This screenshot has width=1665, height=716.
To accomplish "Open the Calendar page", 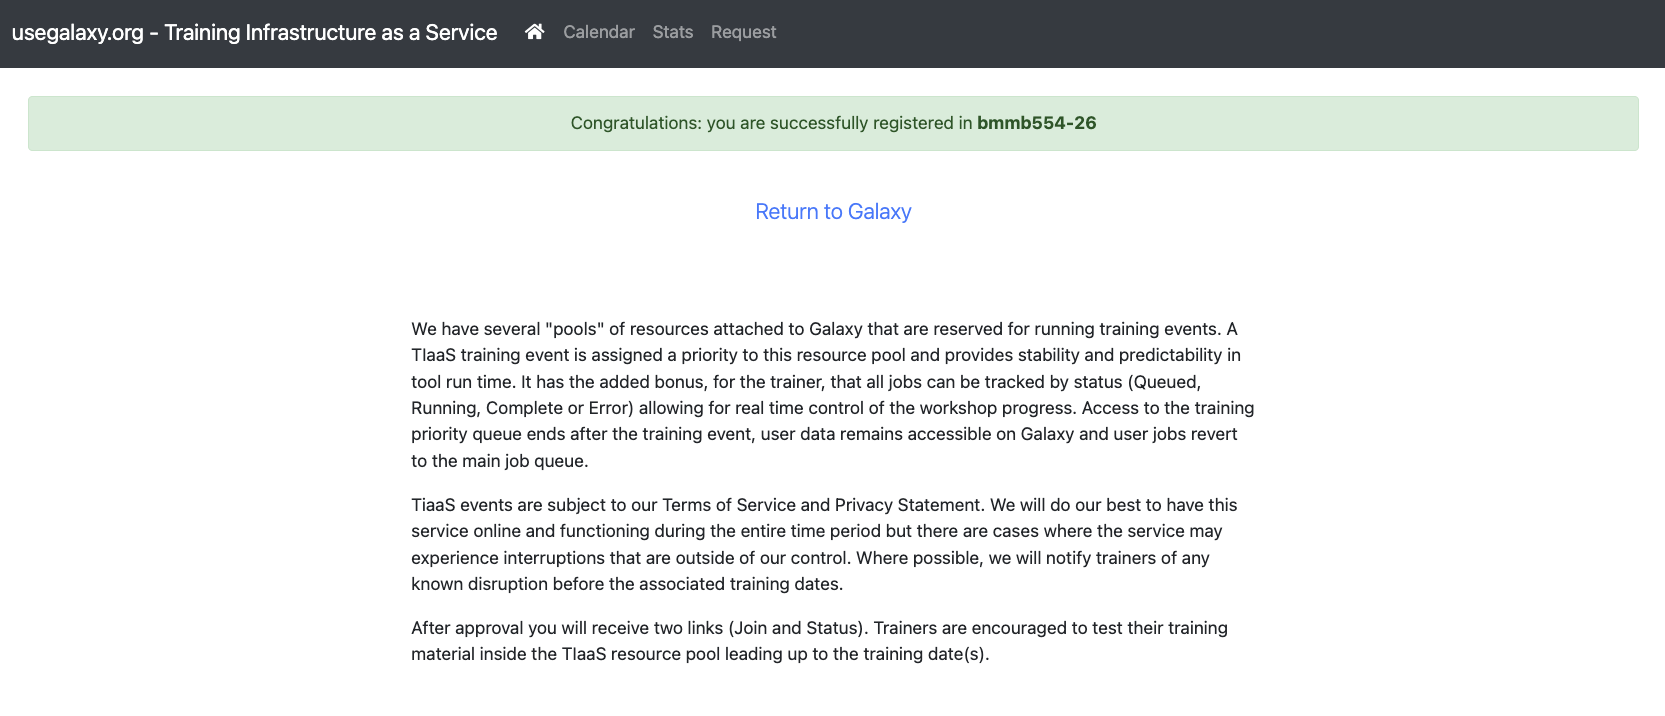I will pos(598,32).
